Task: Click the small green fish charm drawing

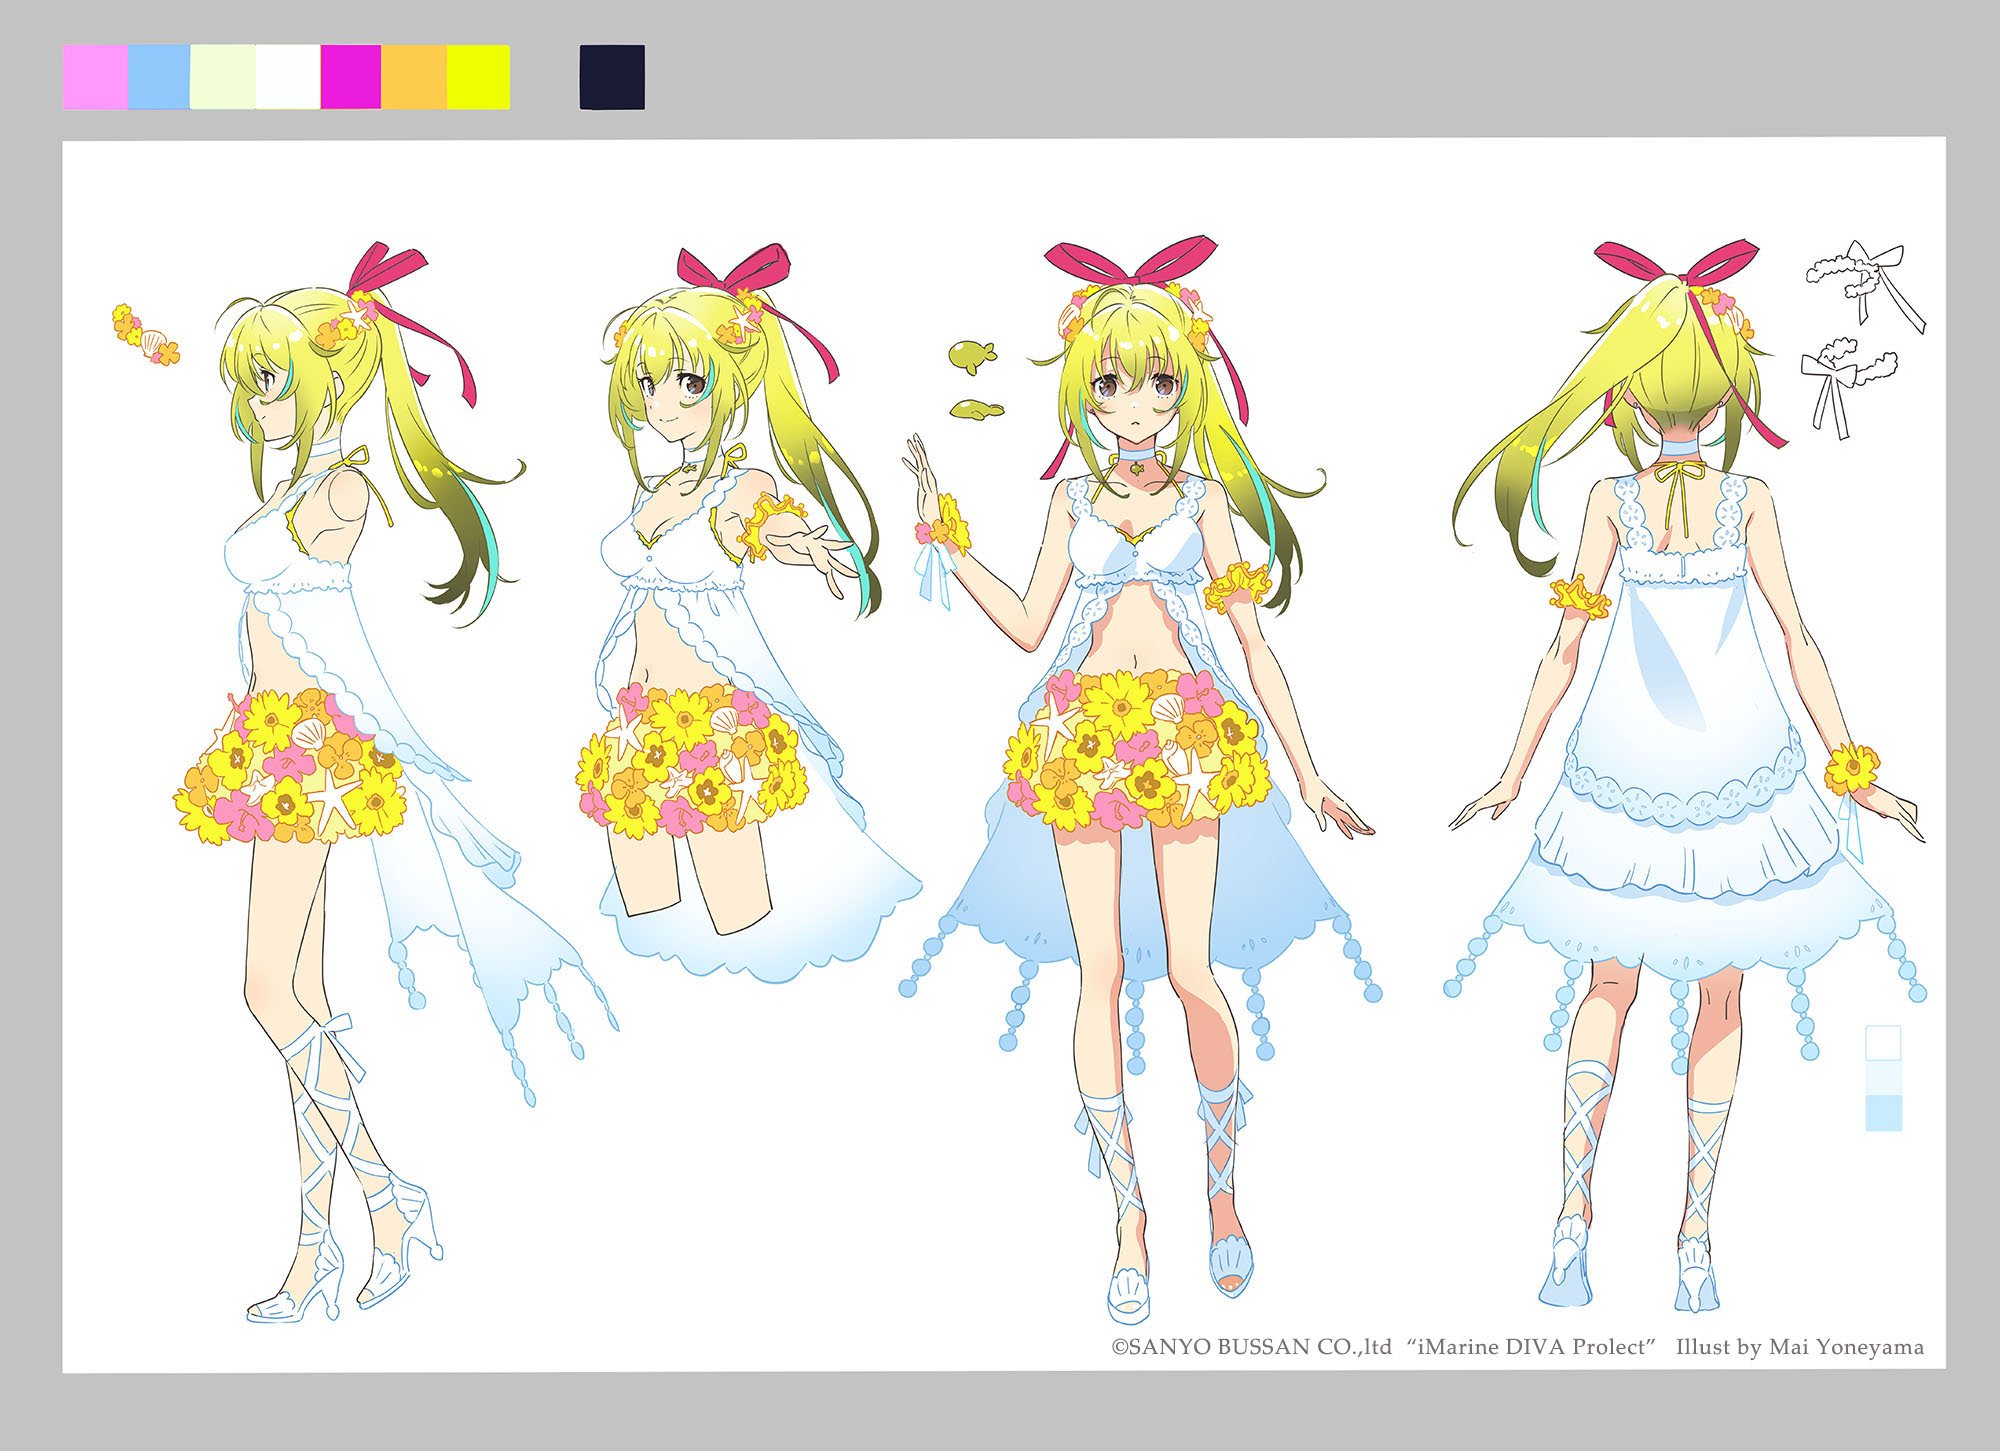Action: point(971,355)
